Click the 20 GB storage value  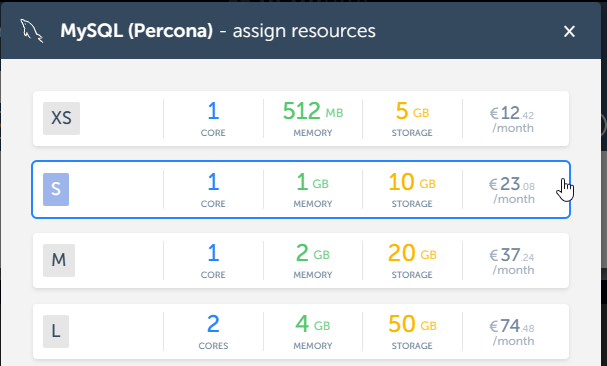pos(412,253)
